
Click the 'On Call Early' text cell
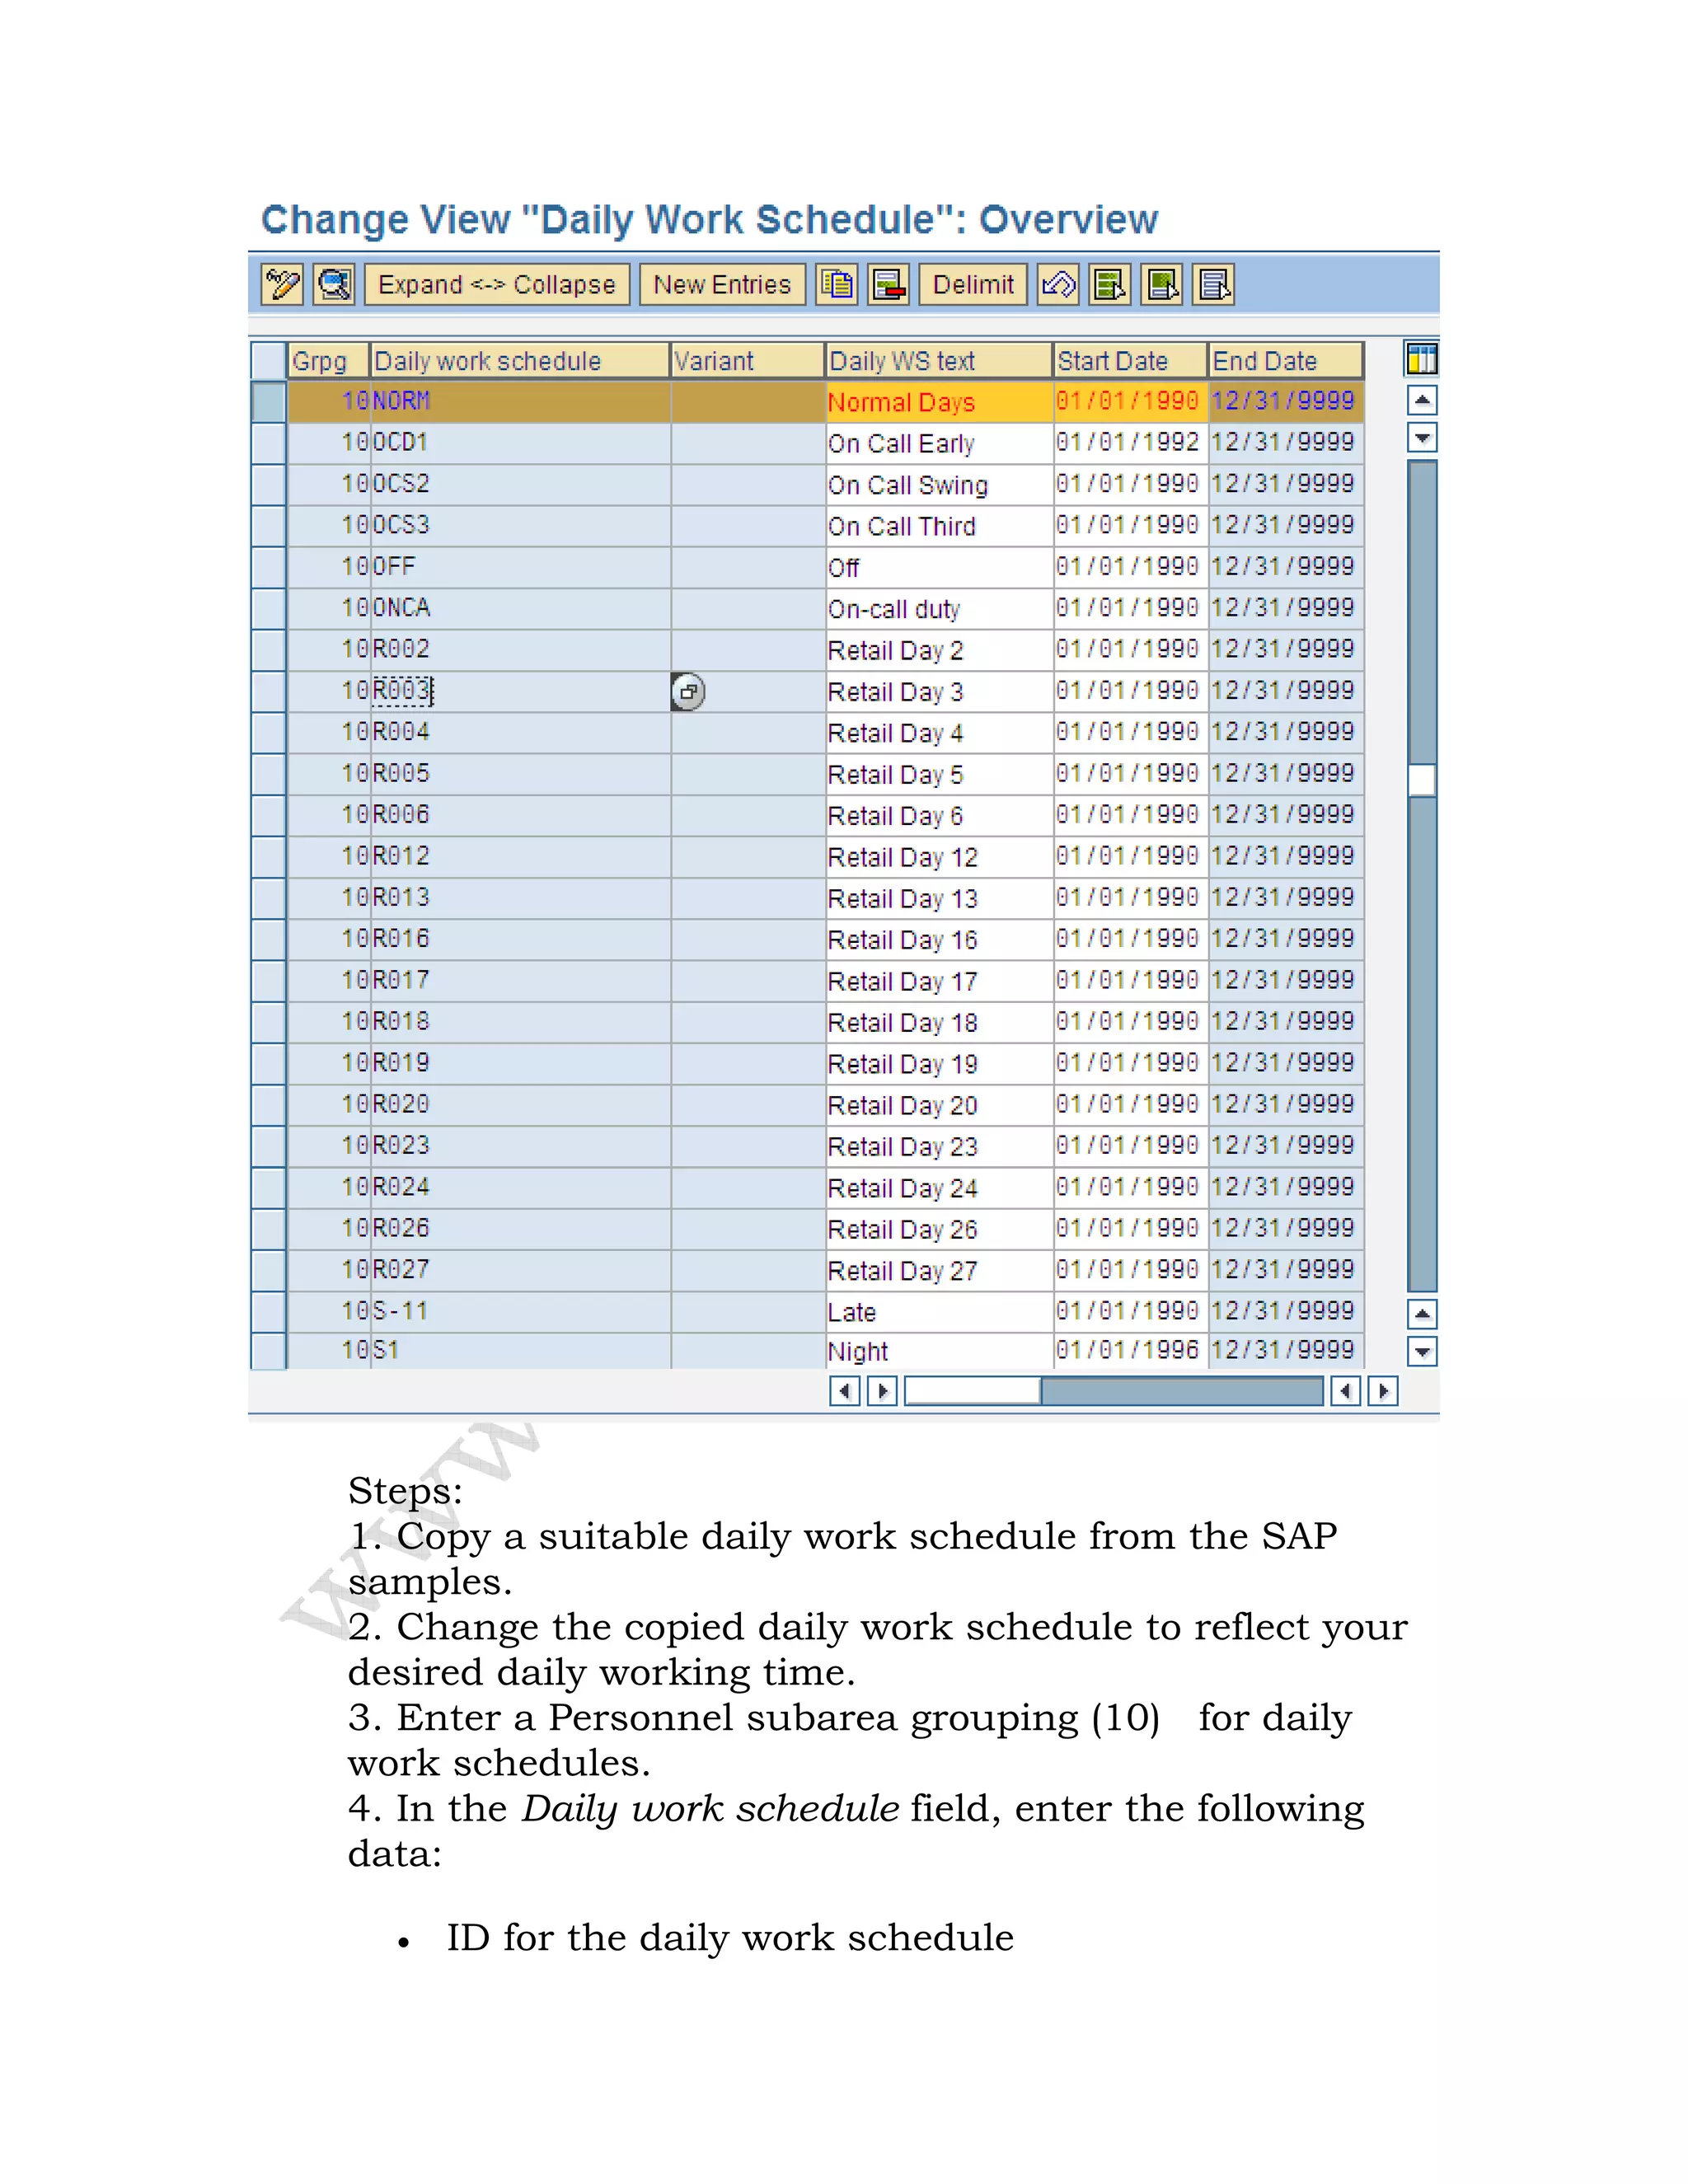point(939,443)
